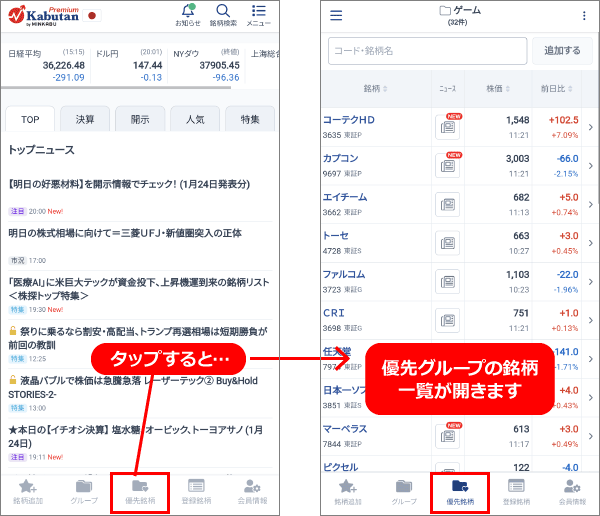Viewport: 600px width, 516px height.
Task: Open CRI stock link
Action: pyautogui.click(x=334, y=313)
